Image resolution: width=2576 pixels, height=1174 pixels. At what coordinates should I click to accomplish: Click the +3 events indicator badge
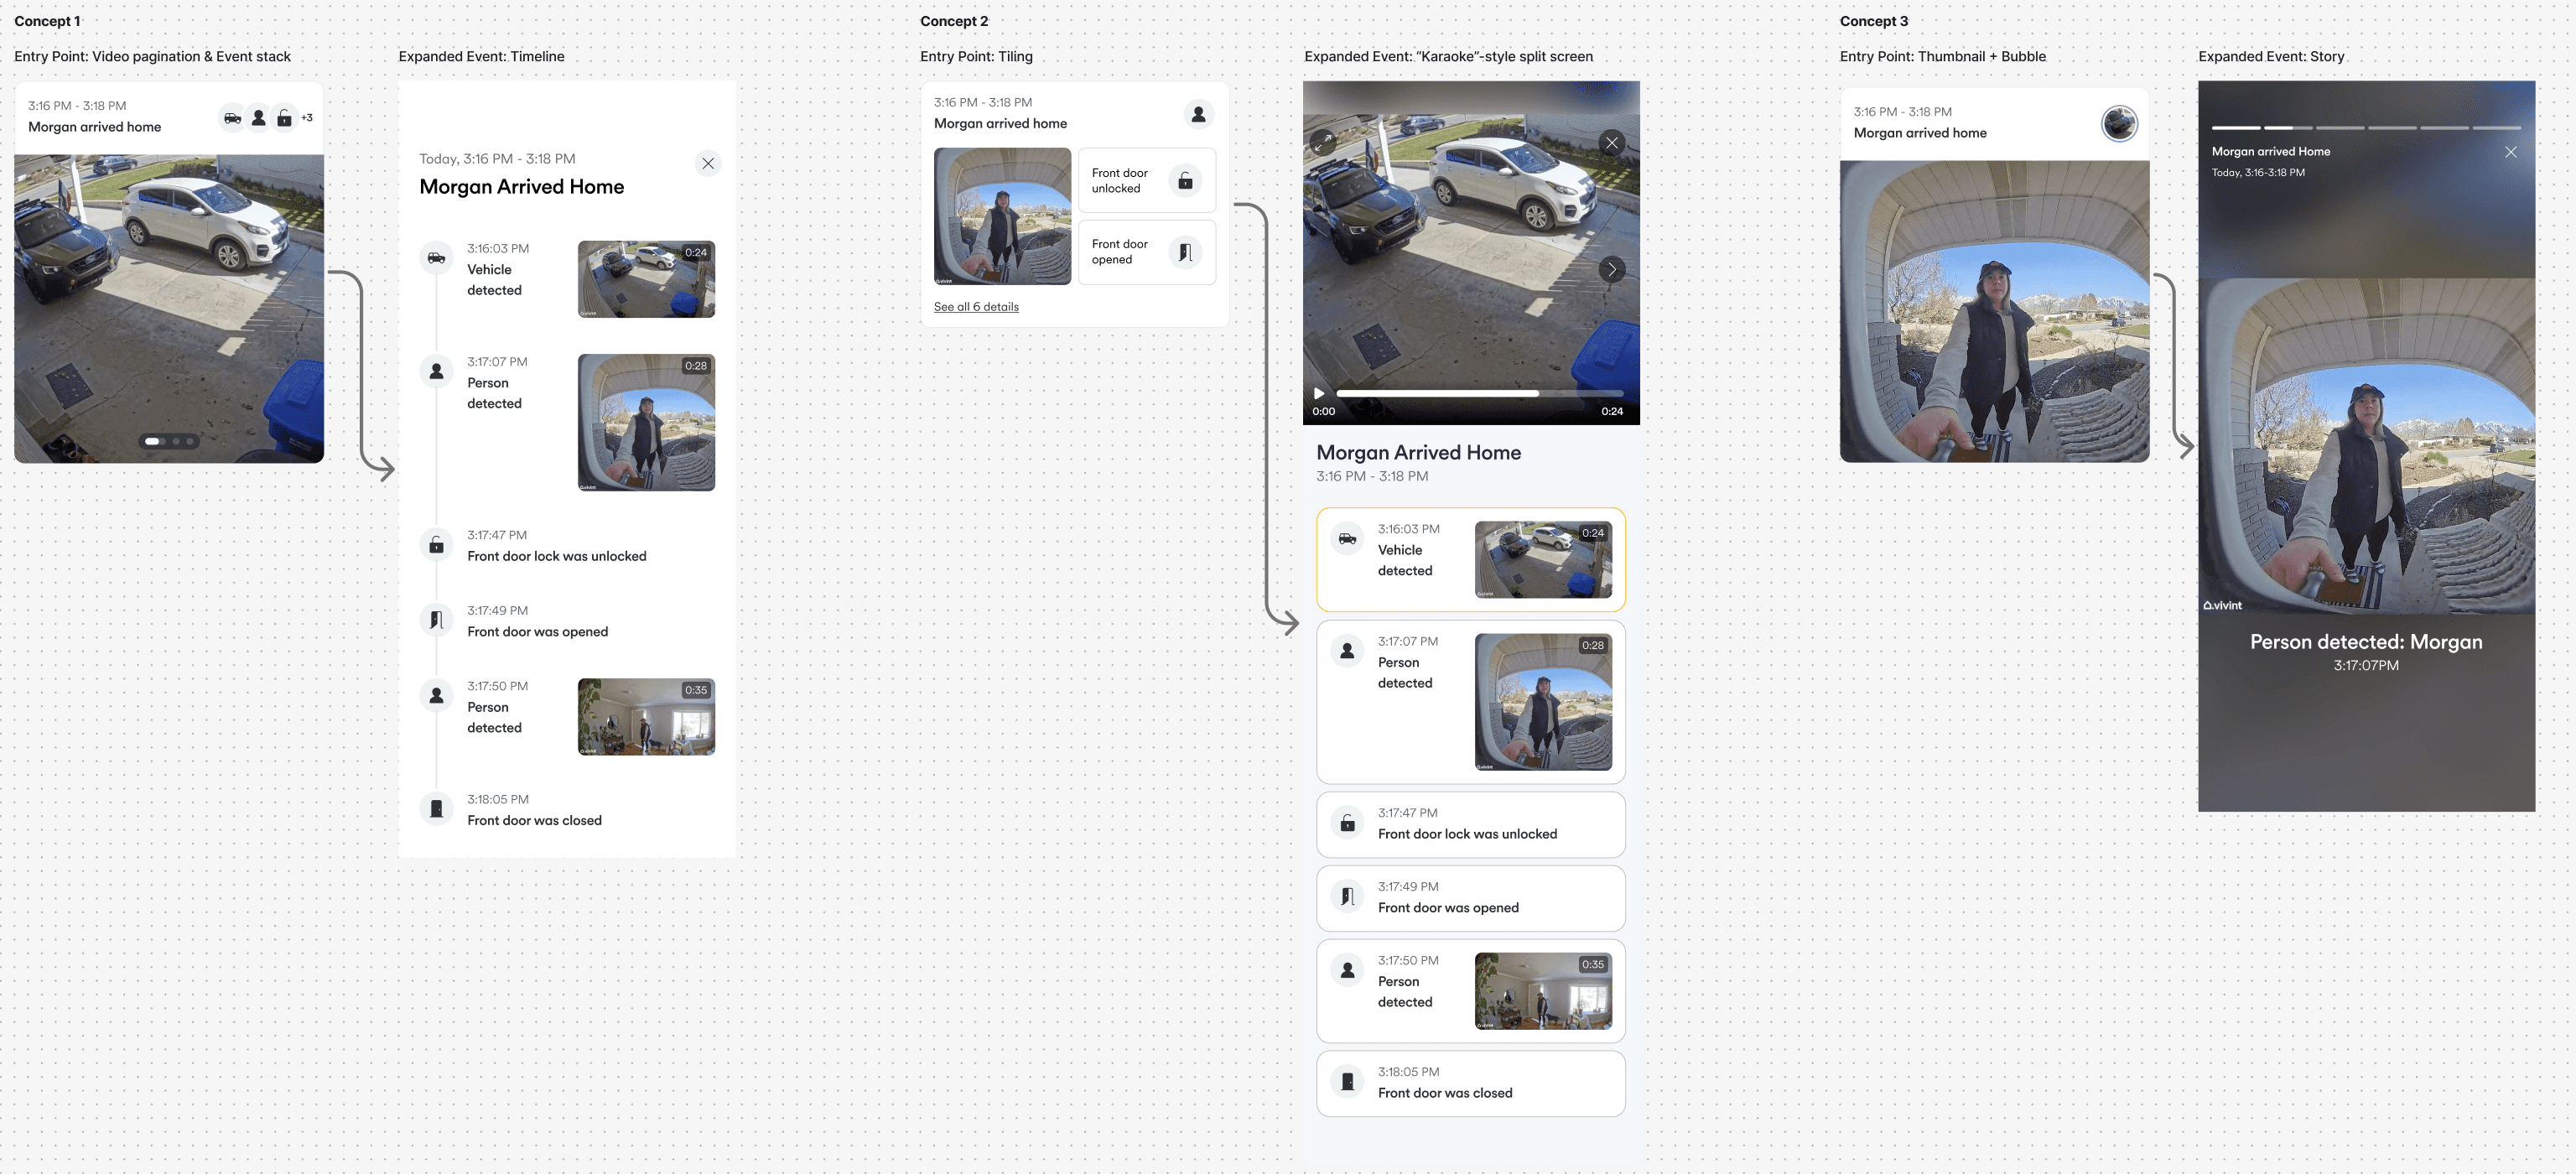[x=307, y=118]
